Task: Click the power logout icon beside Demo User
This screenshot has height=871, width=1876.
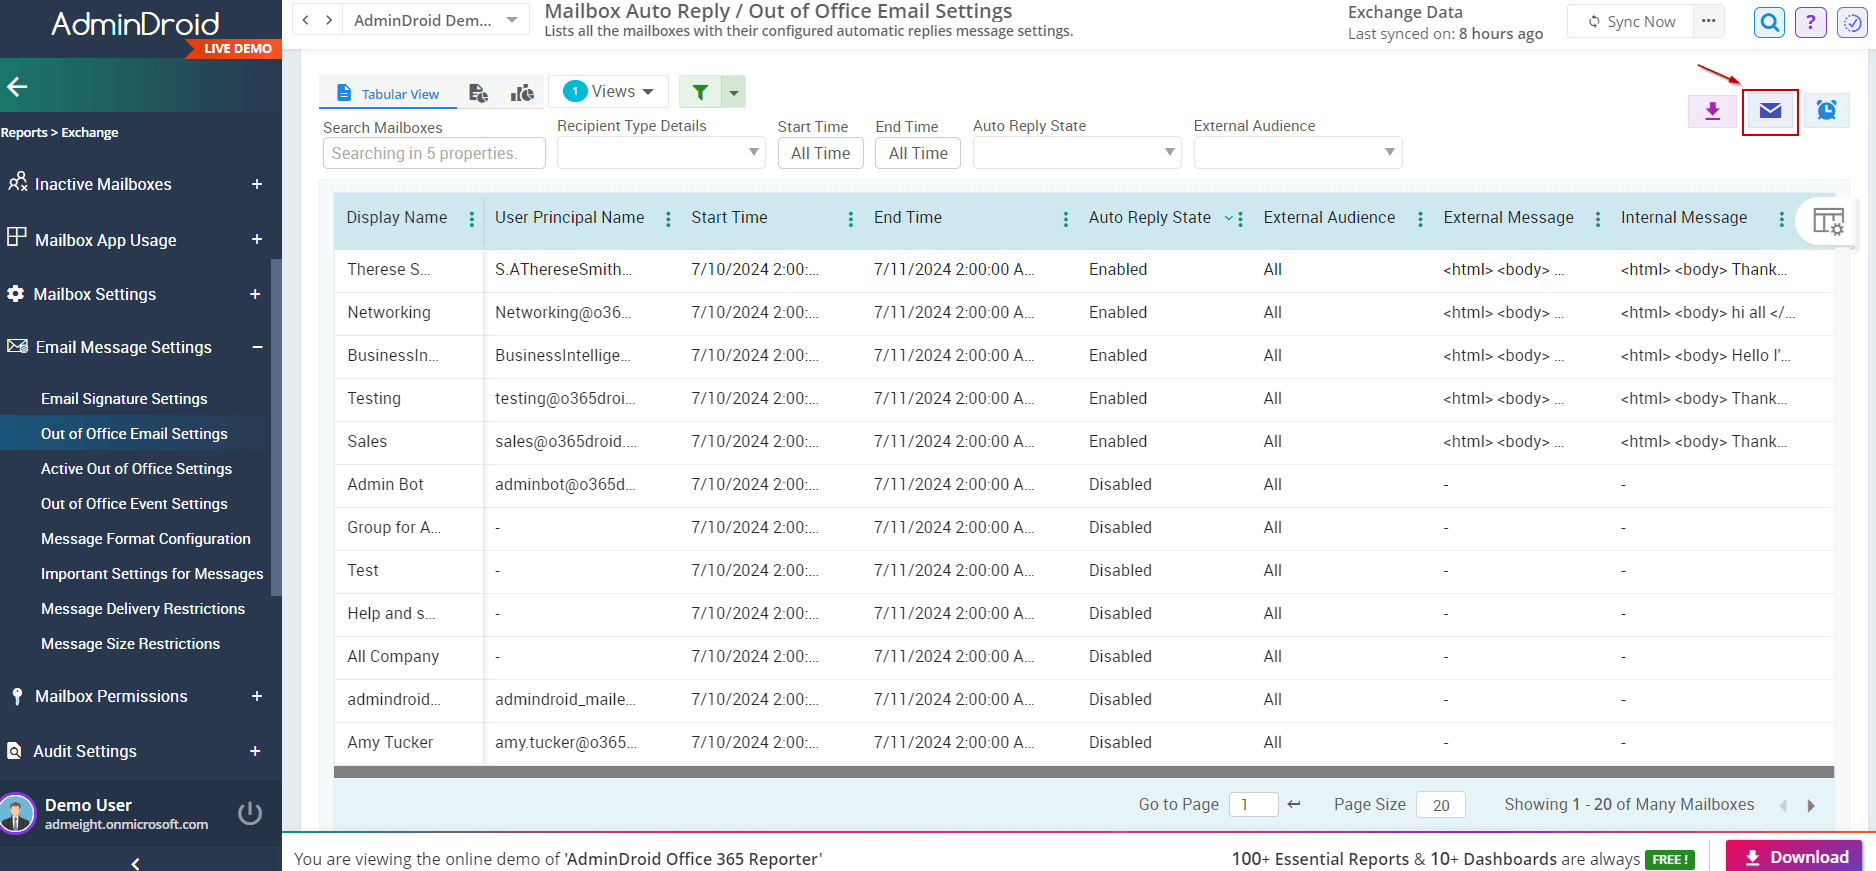Action: [x=250, y=813]
